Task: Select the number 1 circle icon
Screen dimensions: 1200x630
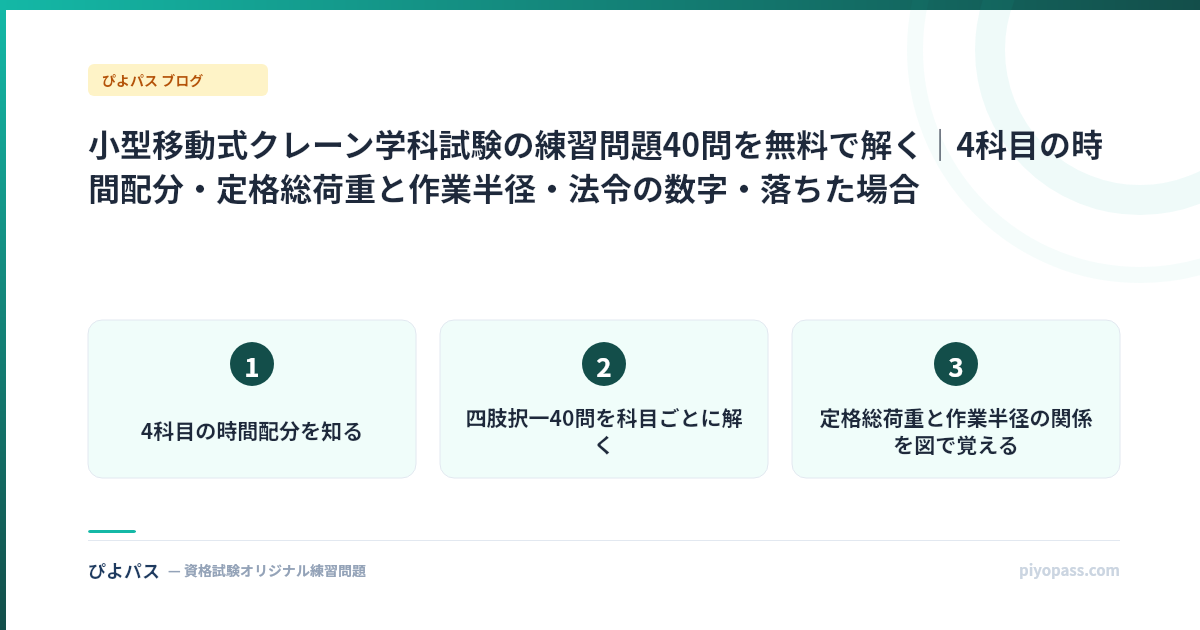Action: click(x=252, y=364)
